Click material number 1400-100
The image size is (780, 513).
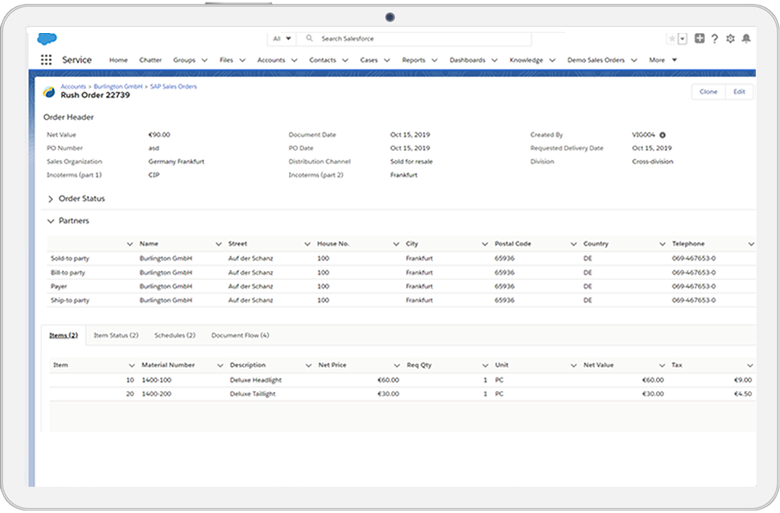click(156, 380)
